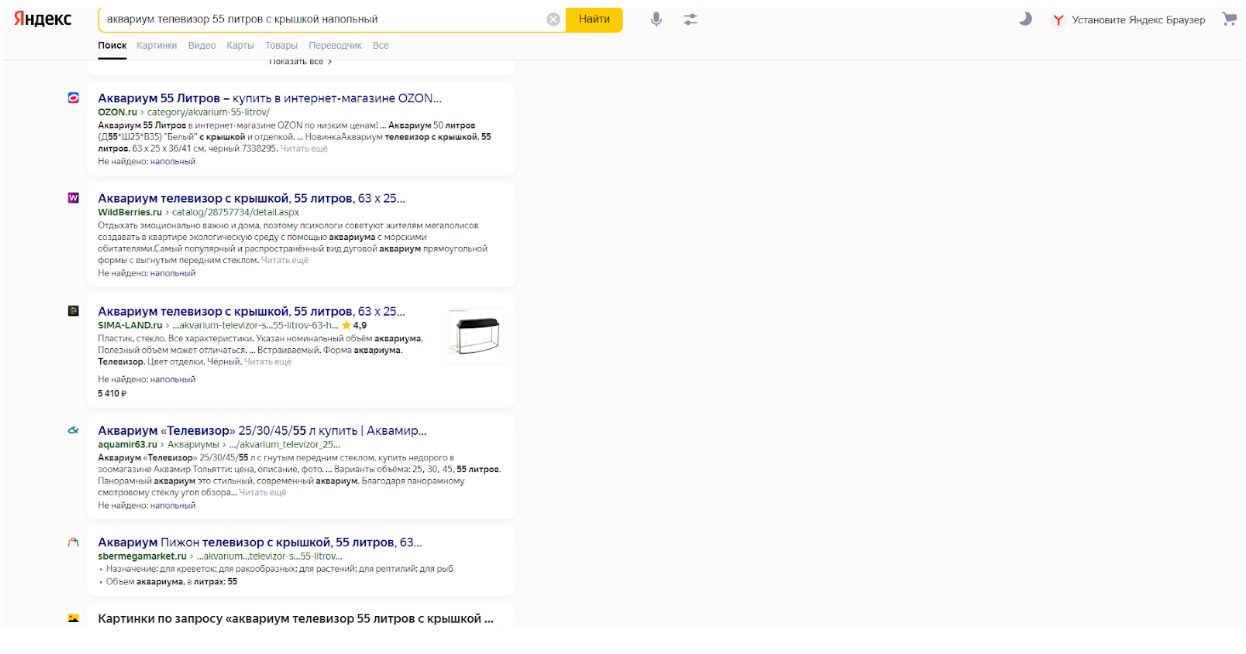Switch to the Видео tab
Viewport: 1246px width, 654px height.
(202, 46)
